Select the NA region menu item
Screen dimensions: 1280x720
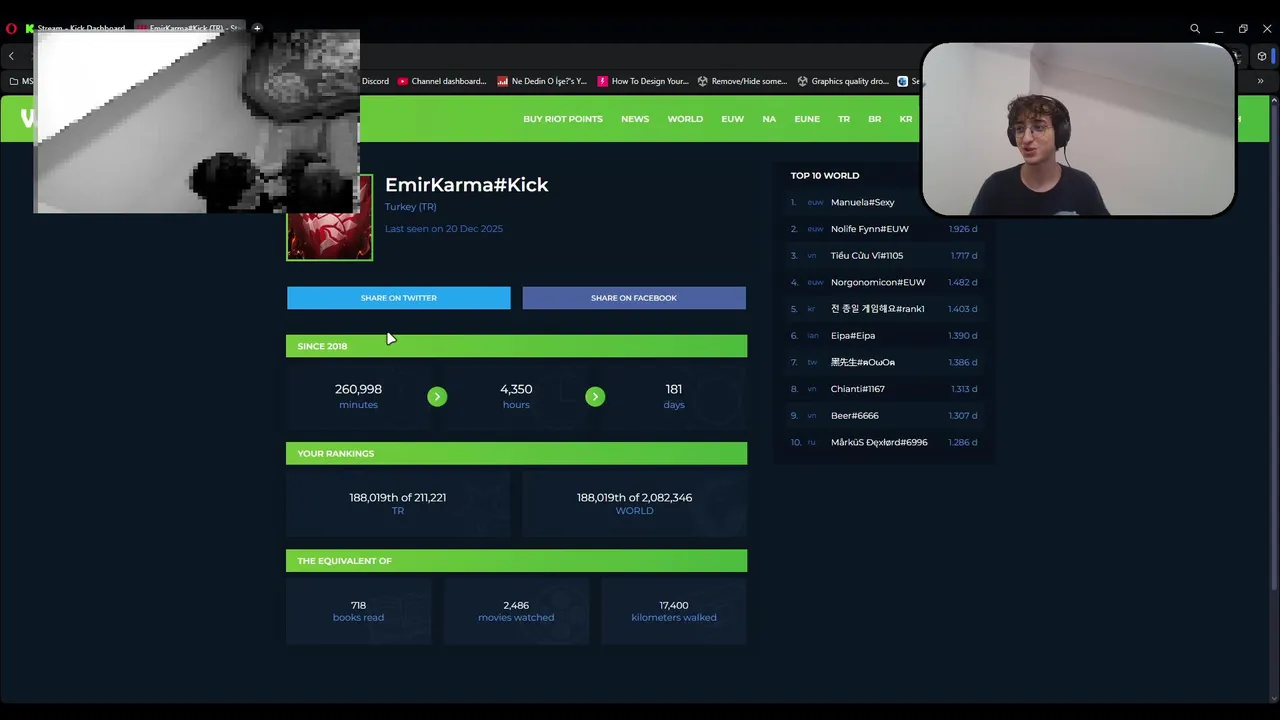(769, 119)
